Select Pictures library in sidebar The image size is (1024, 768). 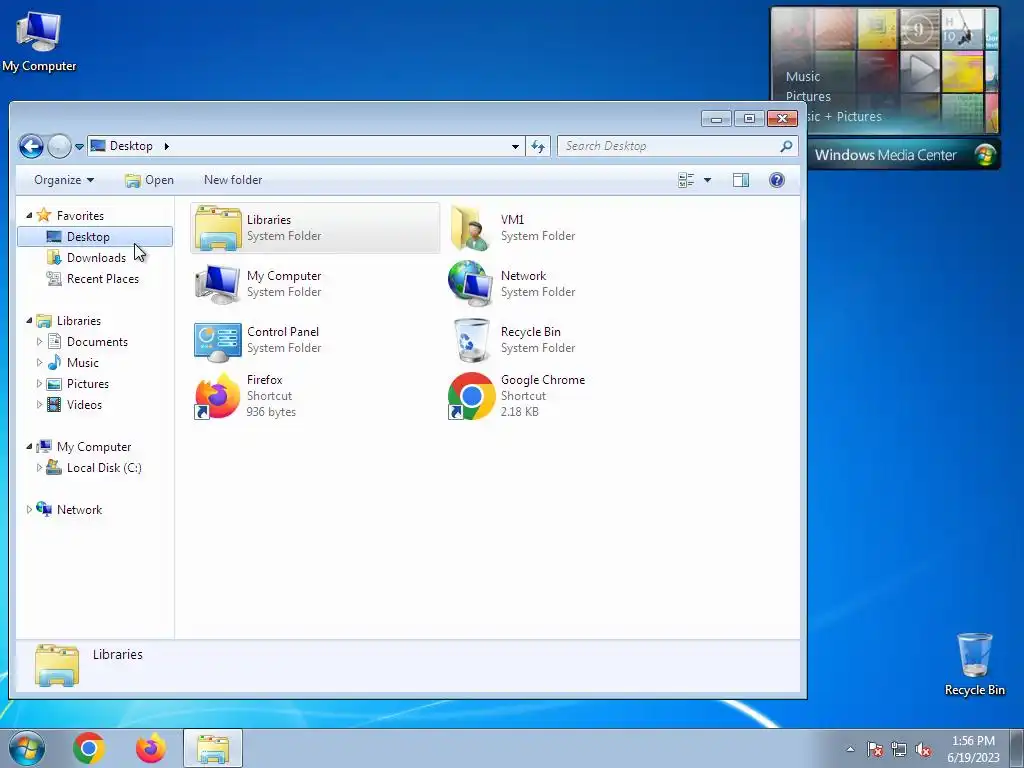[x=88, y=383]
